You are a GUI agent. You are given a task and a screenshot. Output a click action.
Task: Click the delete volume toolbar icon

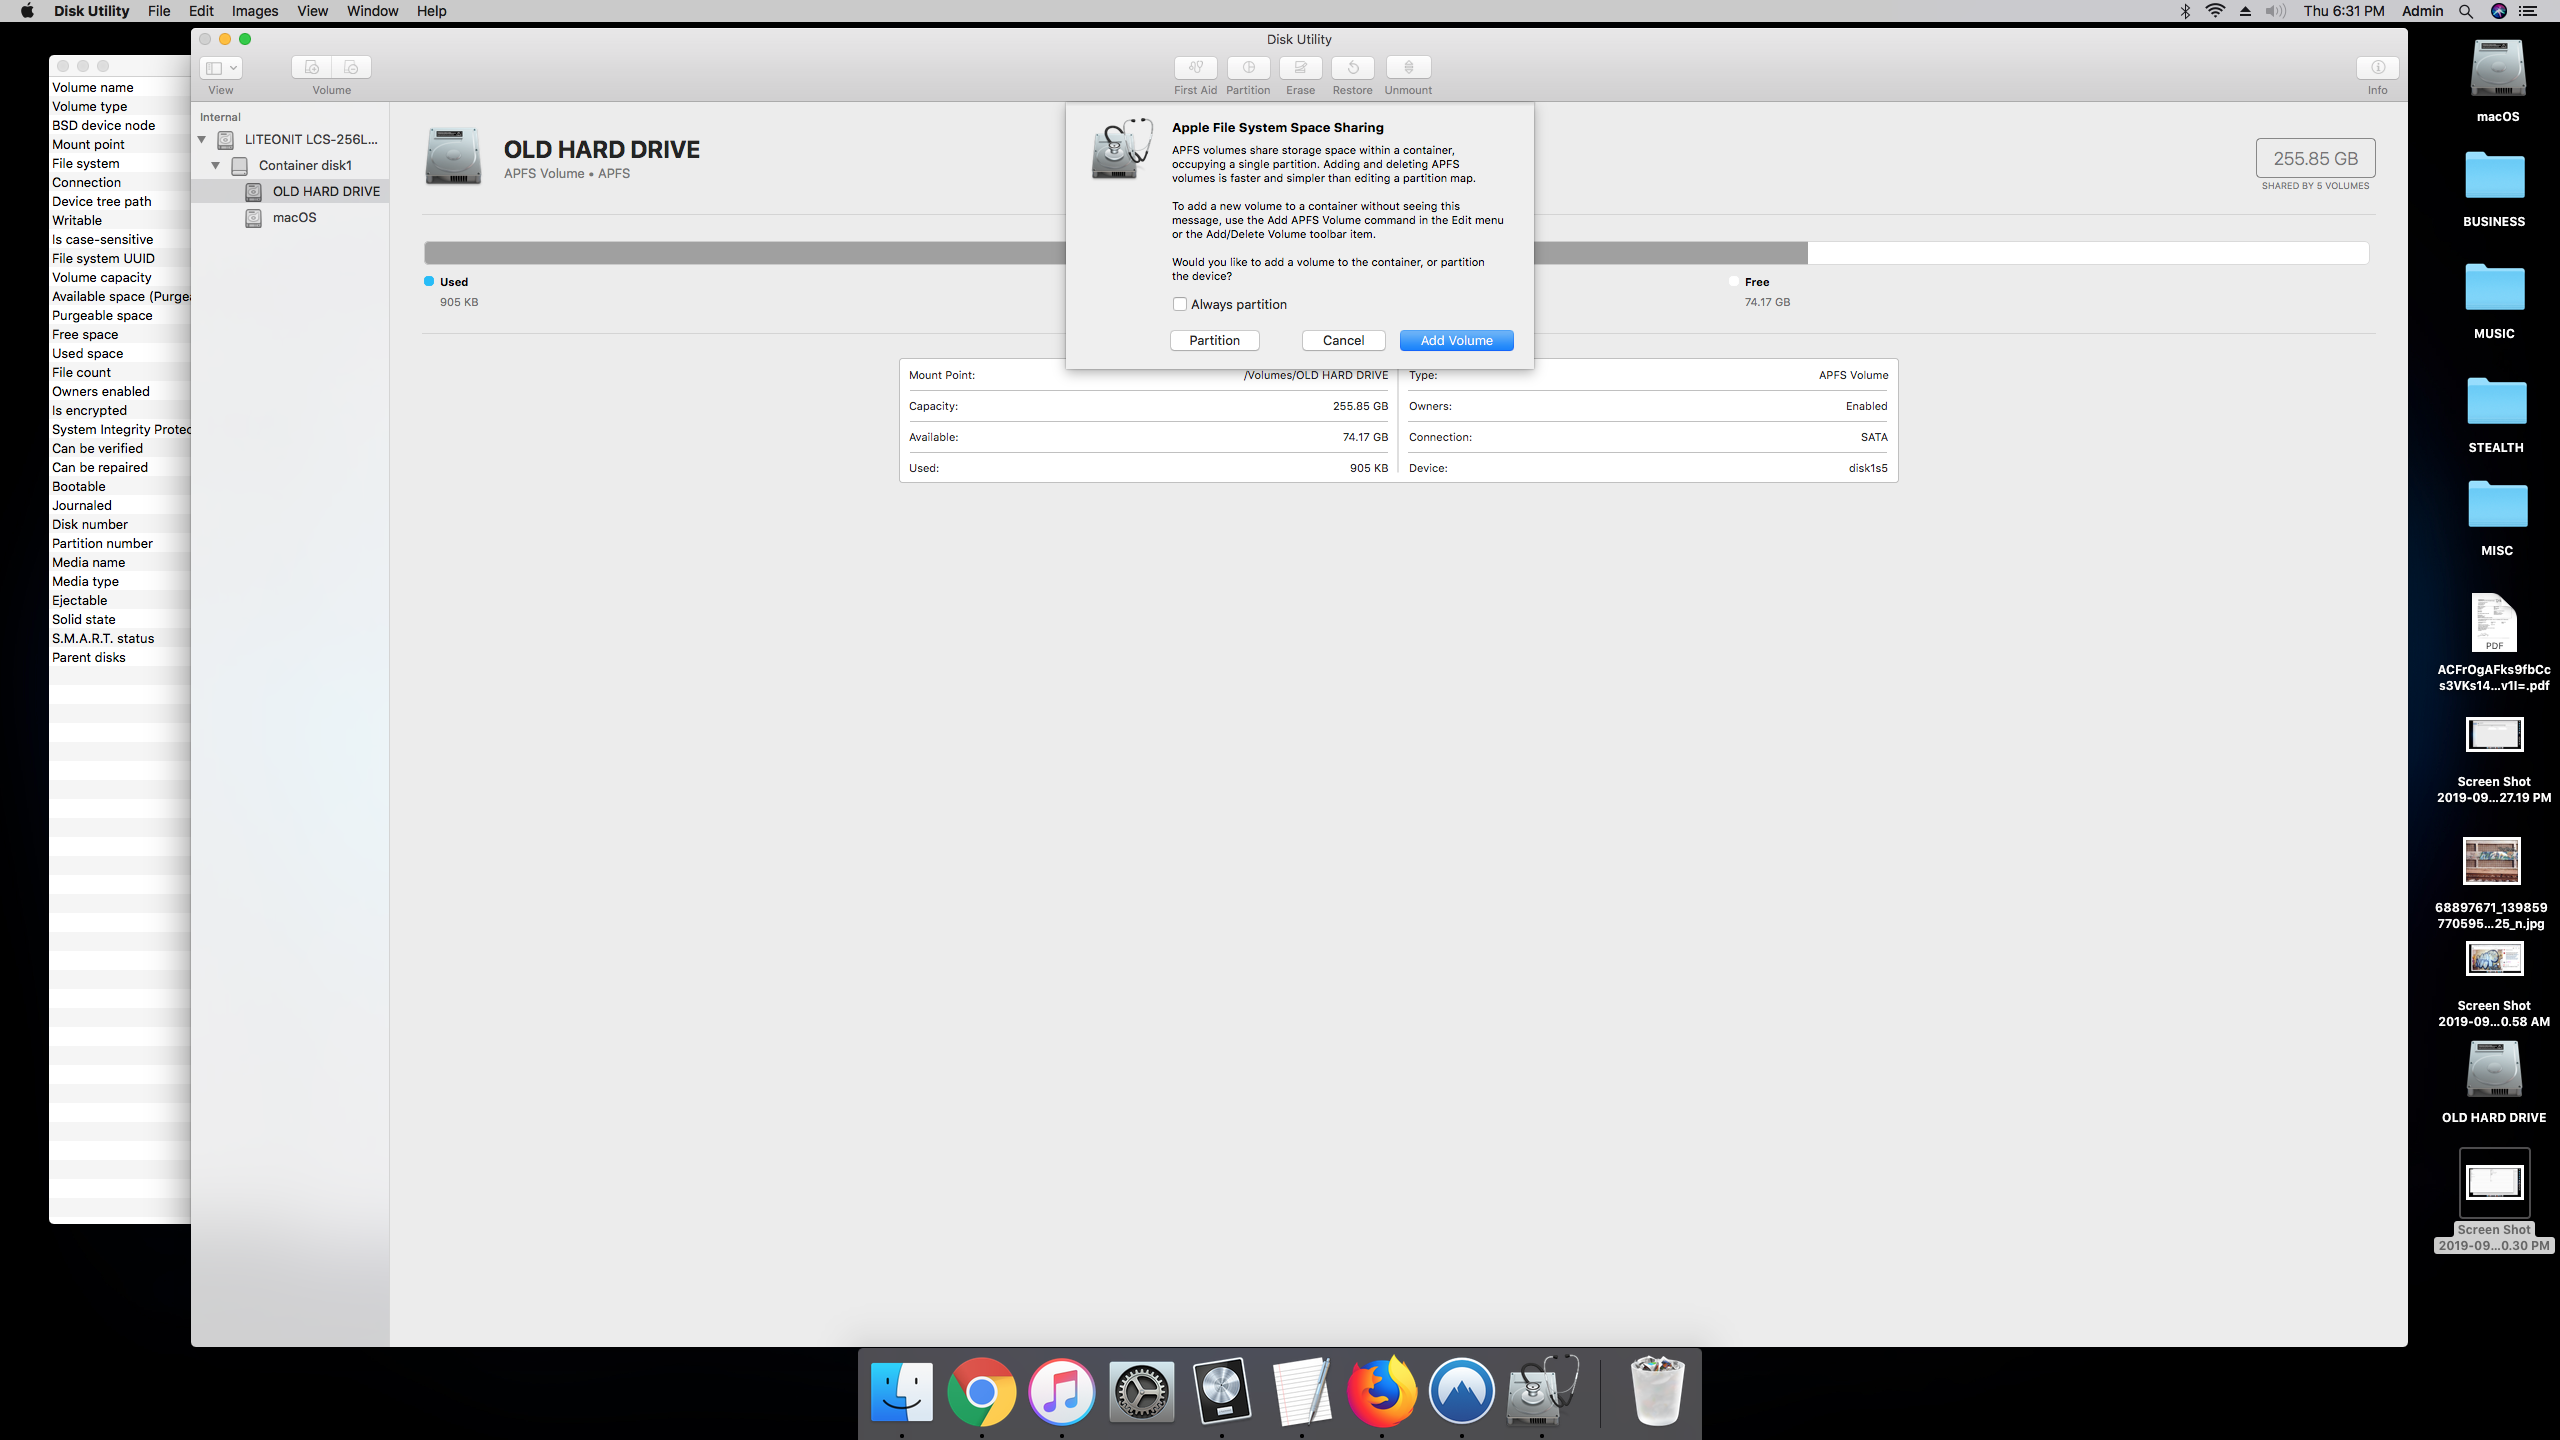click(x=351, y=67)
